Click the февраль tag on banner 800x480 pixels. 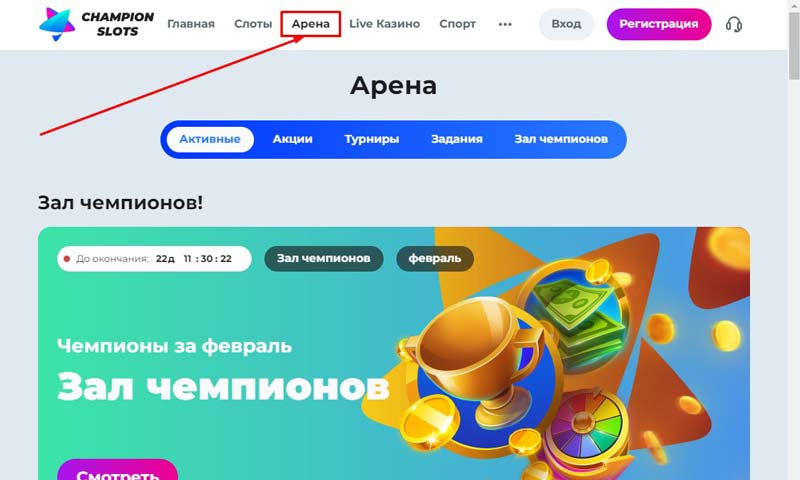[x=435, y=259]
